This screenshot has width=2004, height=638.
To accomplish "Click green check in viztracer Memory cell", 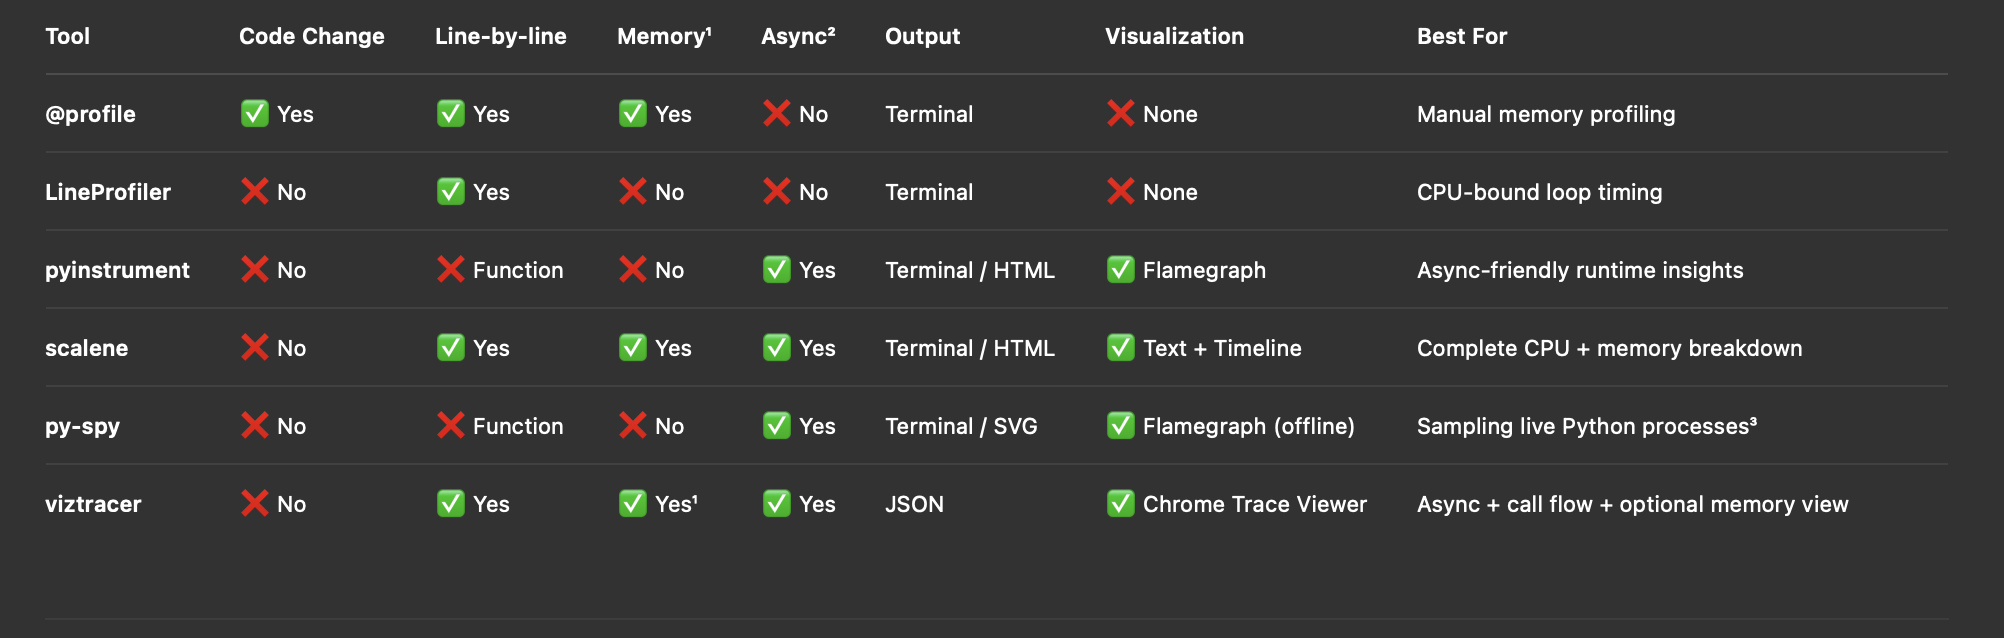I will point(633,503).
